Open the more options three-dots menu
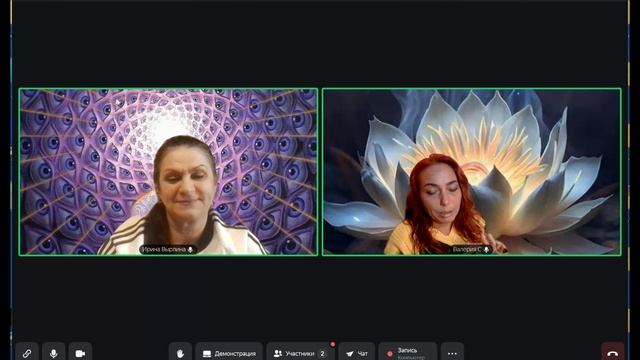640x360 pixels. [452, 352]
